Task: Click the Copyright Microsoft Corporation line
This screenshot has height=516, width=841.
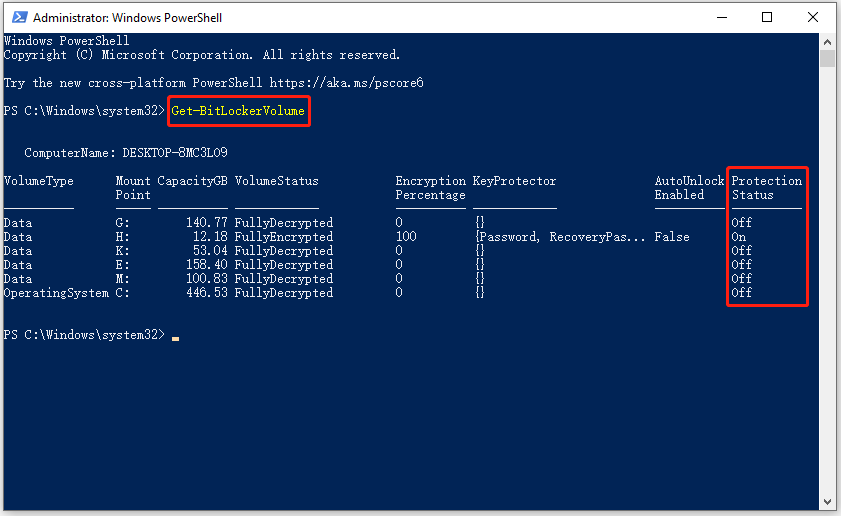Action: 202,55
